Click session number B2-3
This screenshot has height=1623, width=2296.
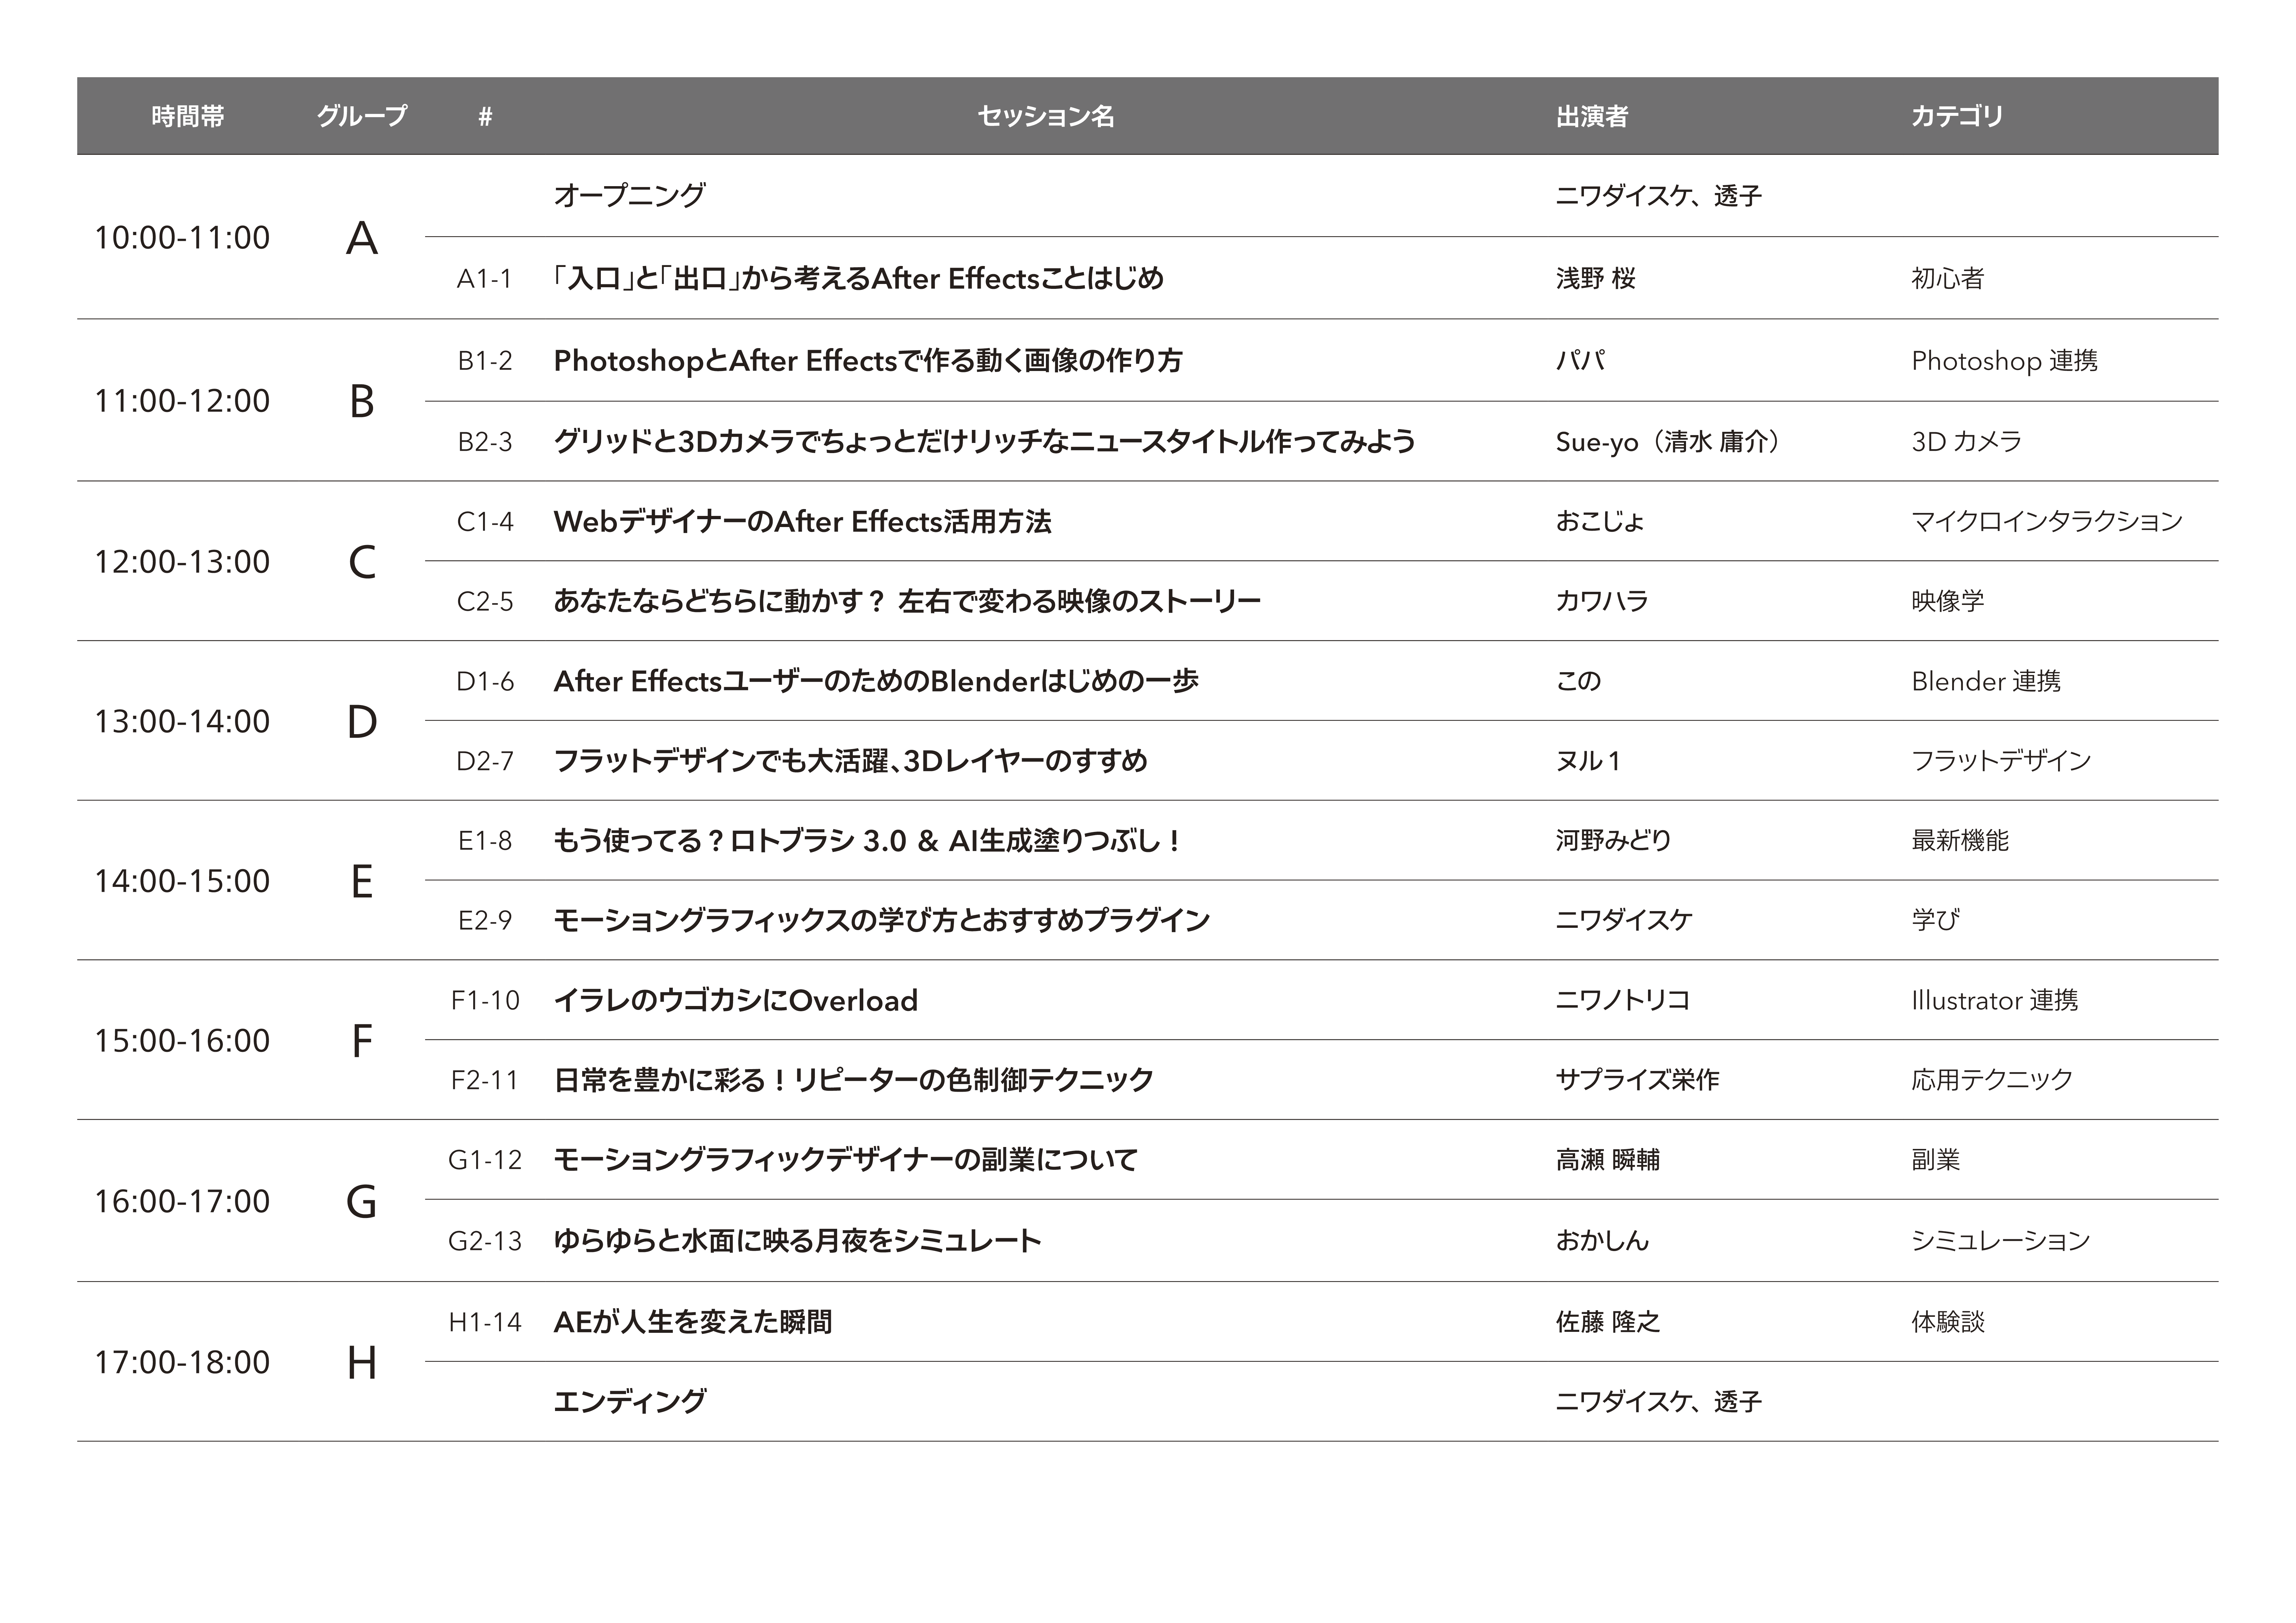coord(485,442)
